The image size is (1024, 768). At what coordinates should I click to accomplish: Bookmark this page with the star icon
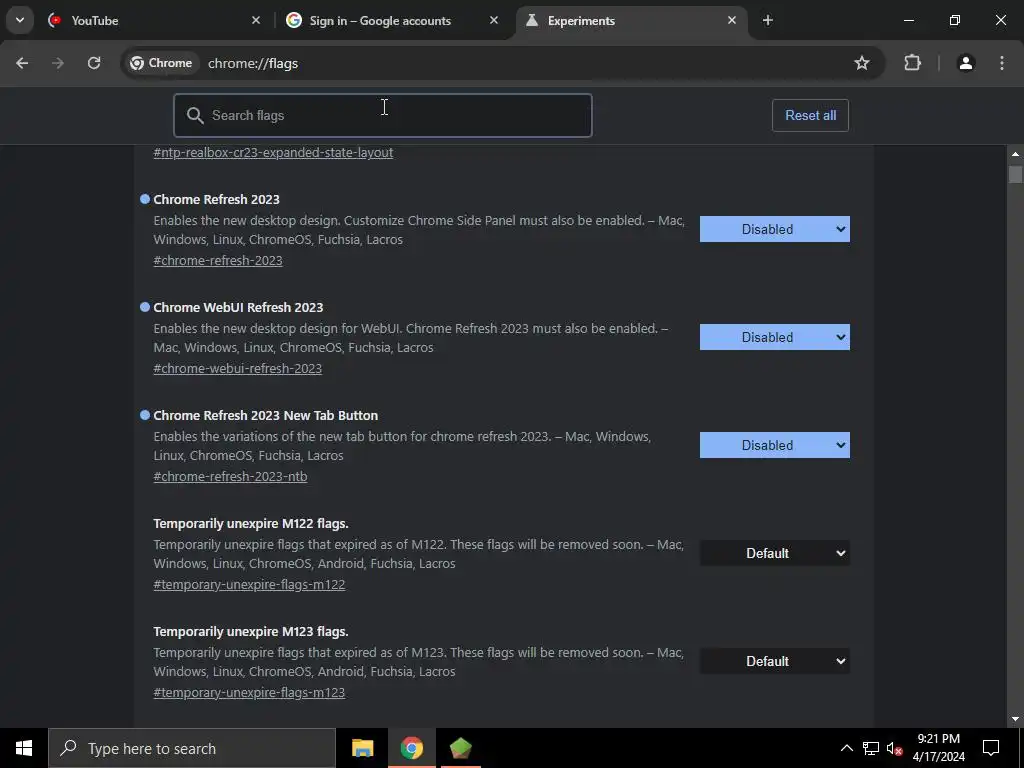click(862, 63)
